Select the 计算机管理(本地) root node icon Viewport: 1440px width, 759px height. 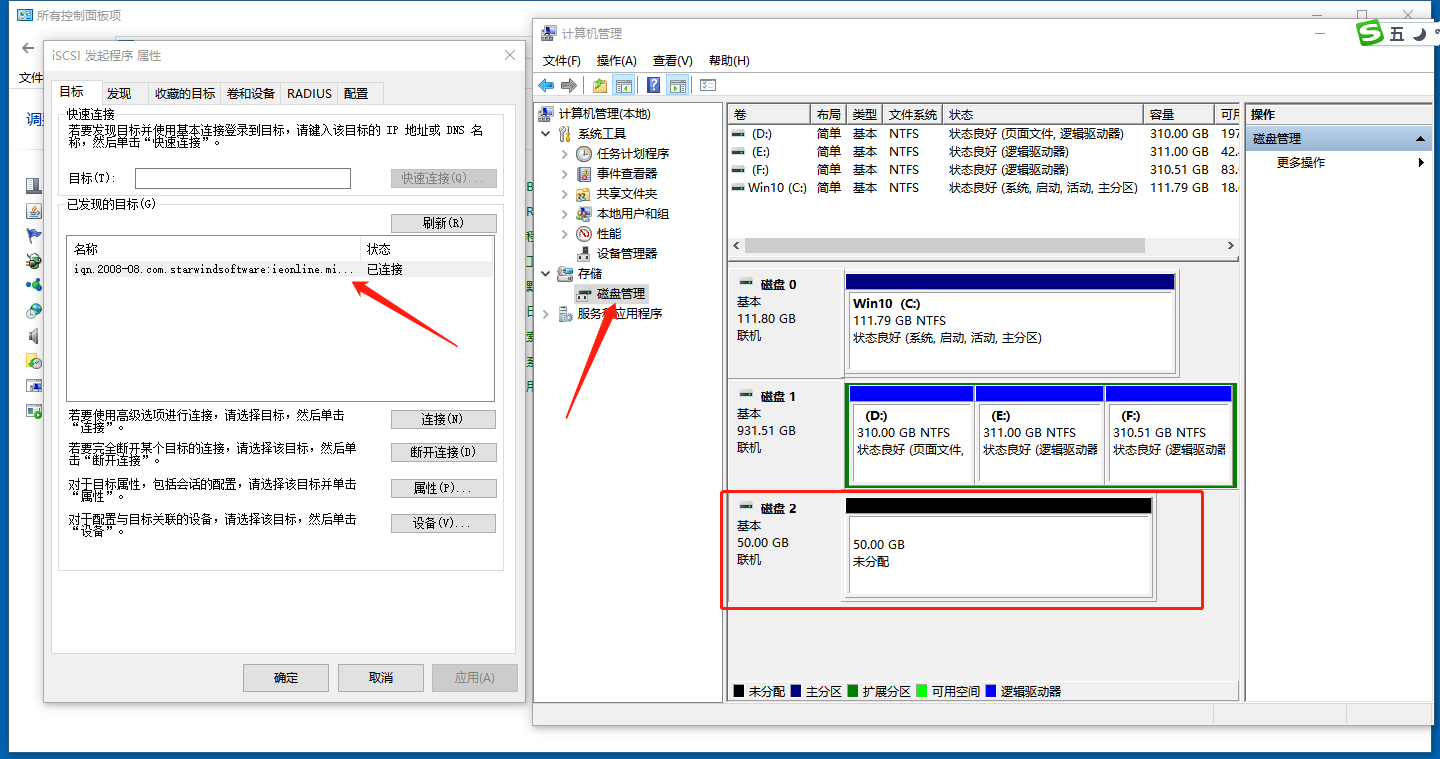pos(547,113)
